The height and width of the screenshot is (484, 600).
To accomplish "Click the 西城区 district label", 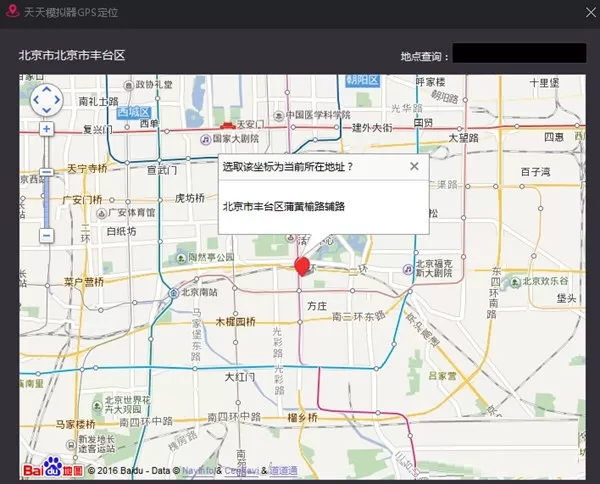I will pos(134,112).
